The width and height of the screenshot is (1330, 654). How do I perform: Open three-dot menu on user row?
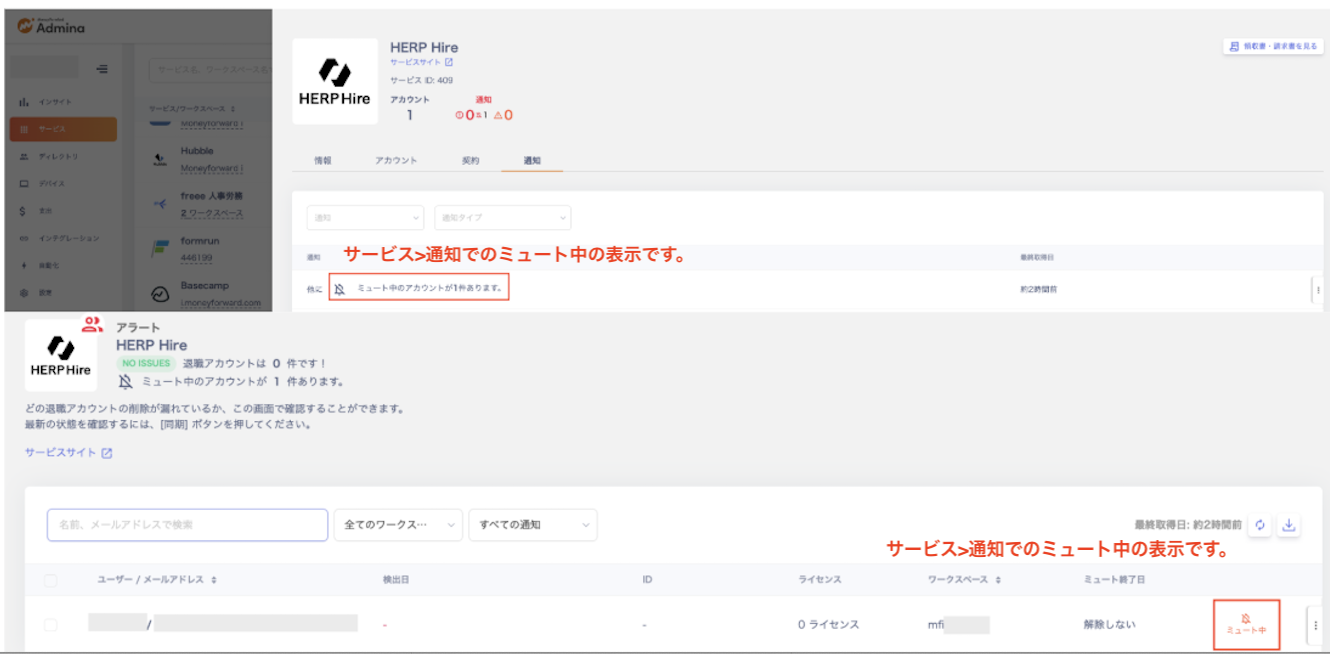[1316, 624]
